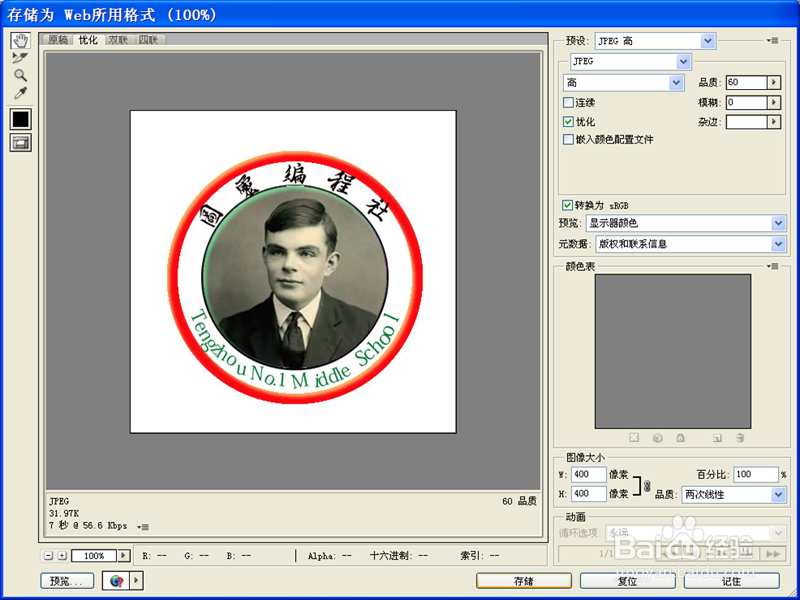Click the 60 品质 info text
The width and height of the screenshot is (800, 600).
(x=519, y=502)
